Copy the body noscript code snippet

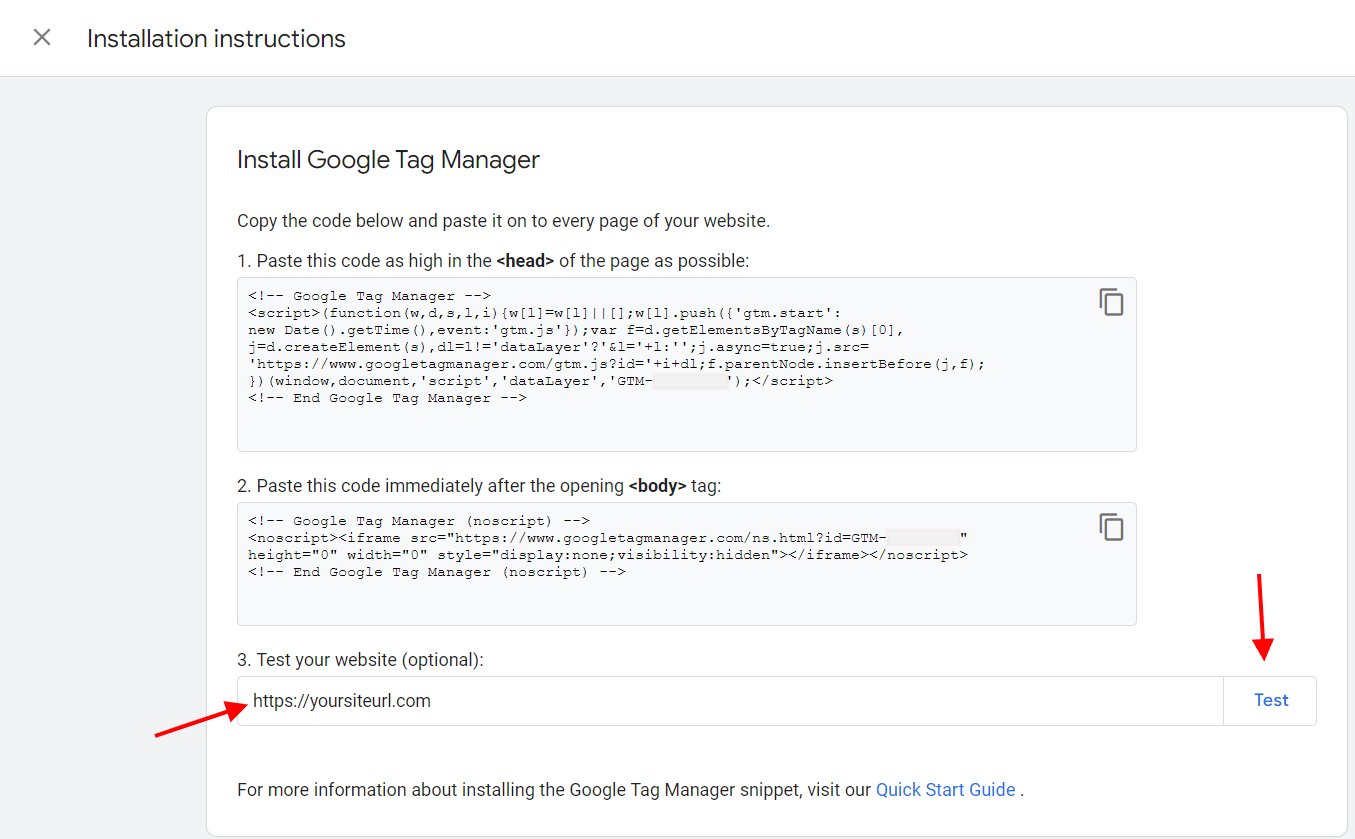1111,527
